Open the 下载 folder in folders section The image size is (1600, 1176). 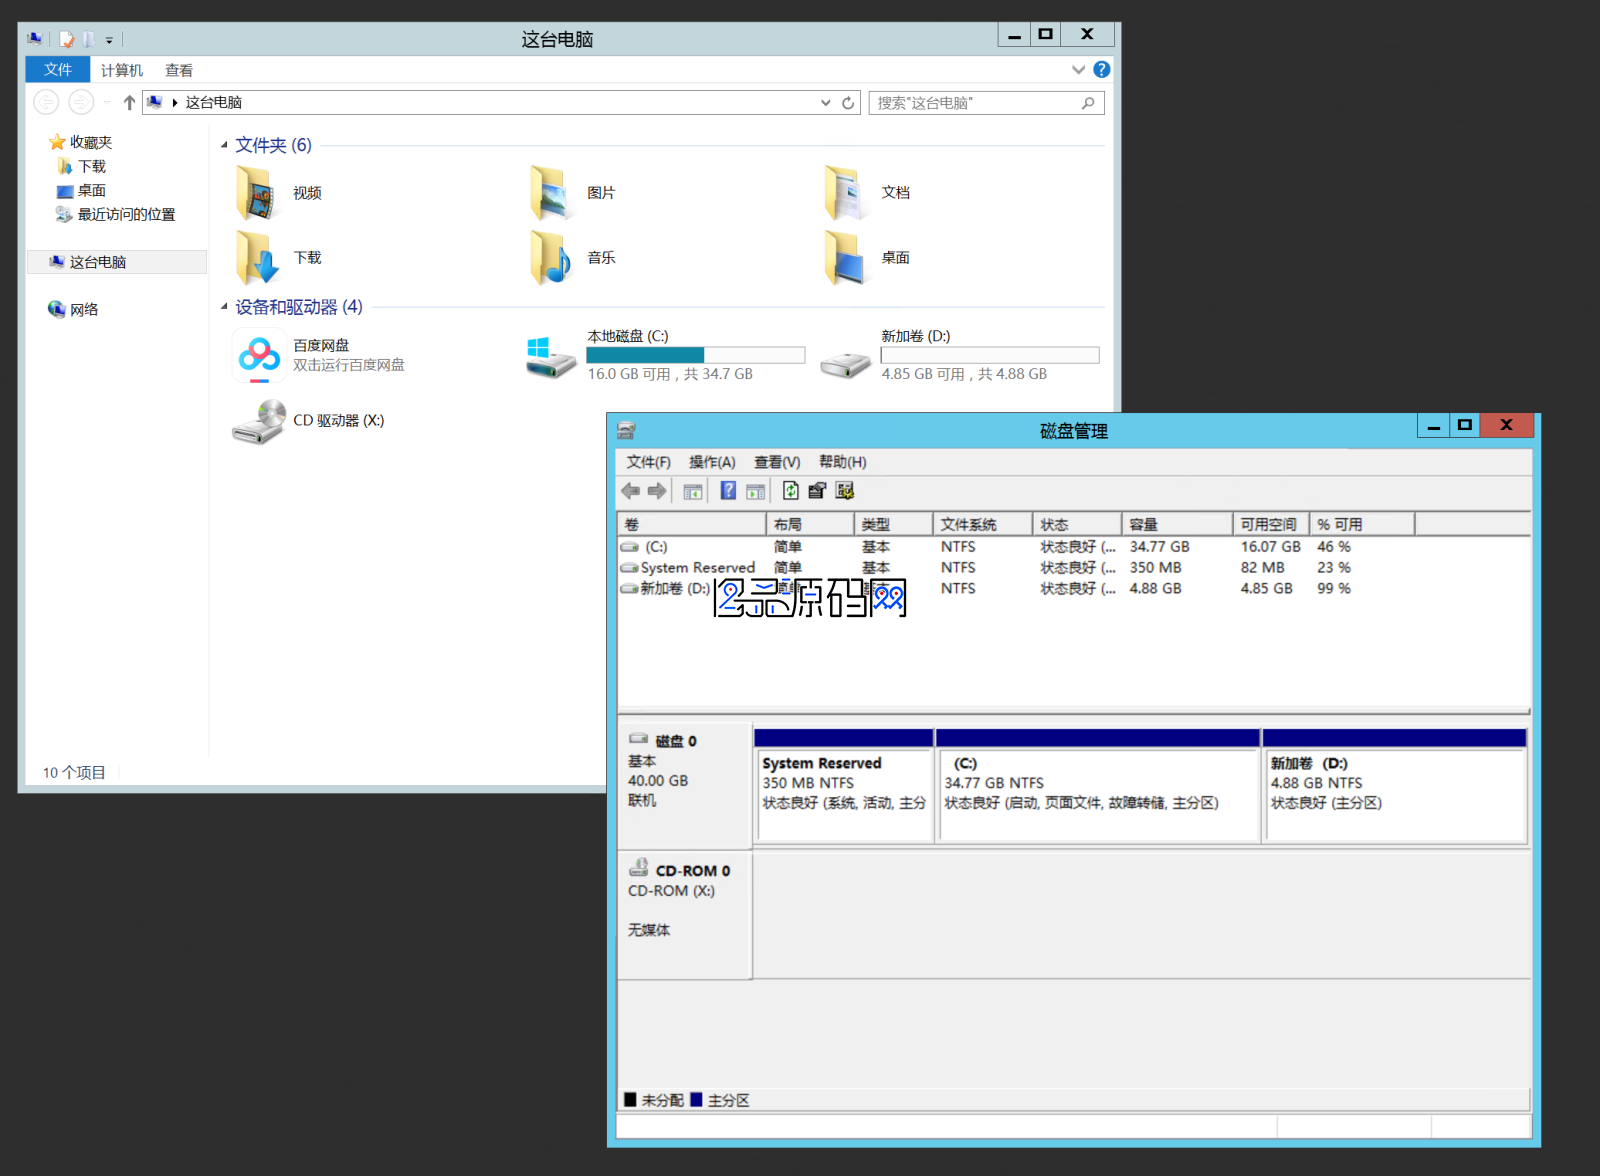[257, 258]
